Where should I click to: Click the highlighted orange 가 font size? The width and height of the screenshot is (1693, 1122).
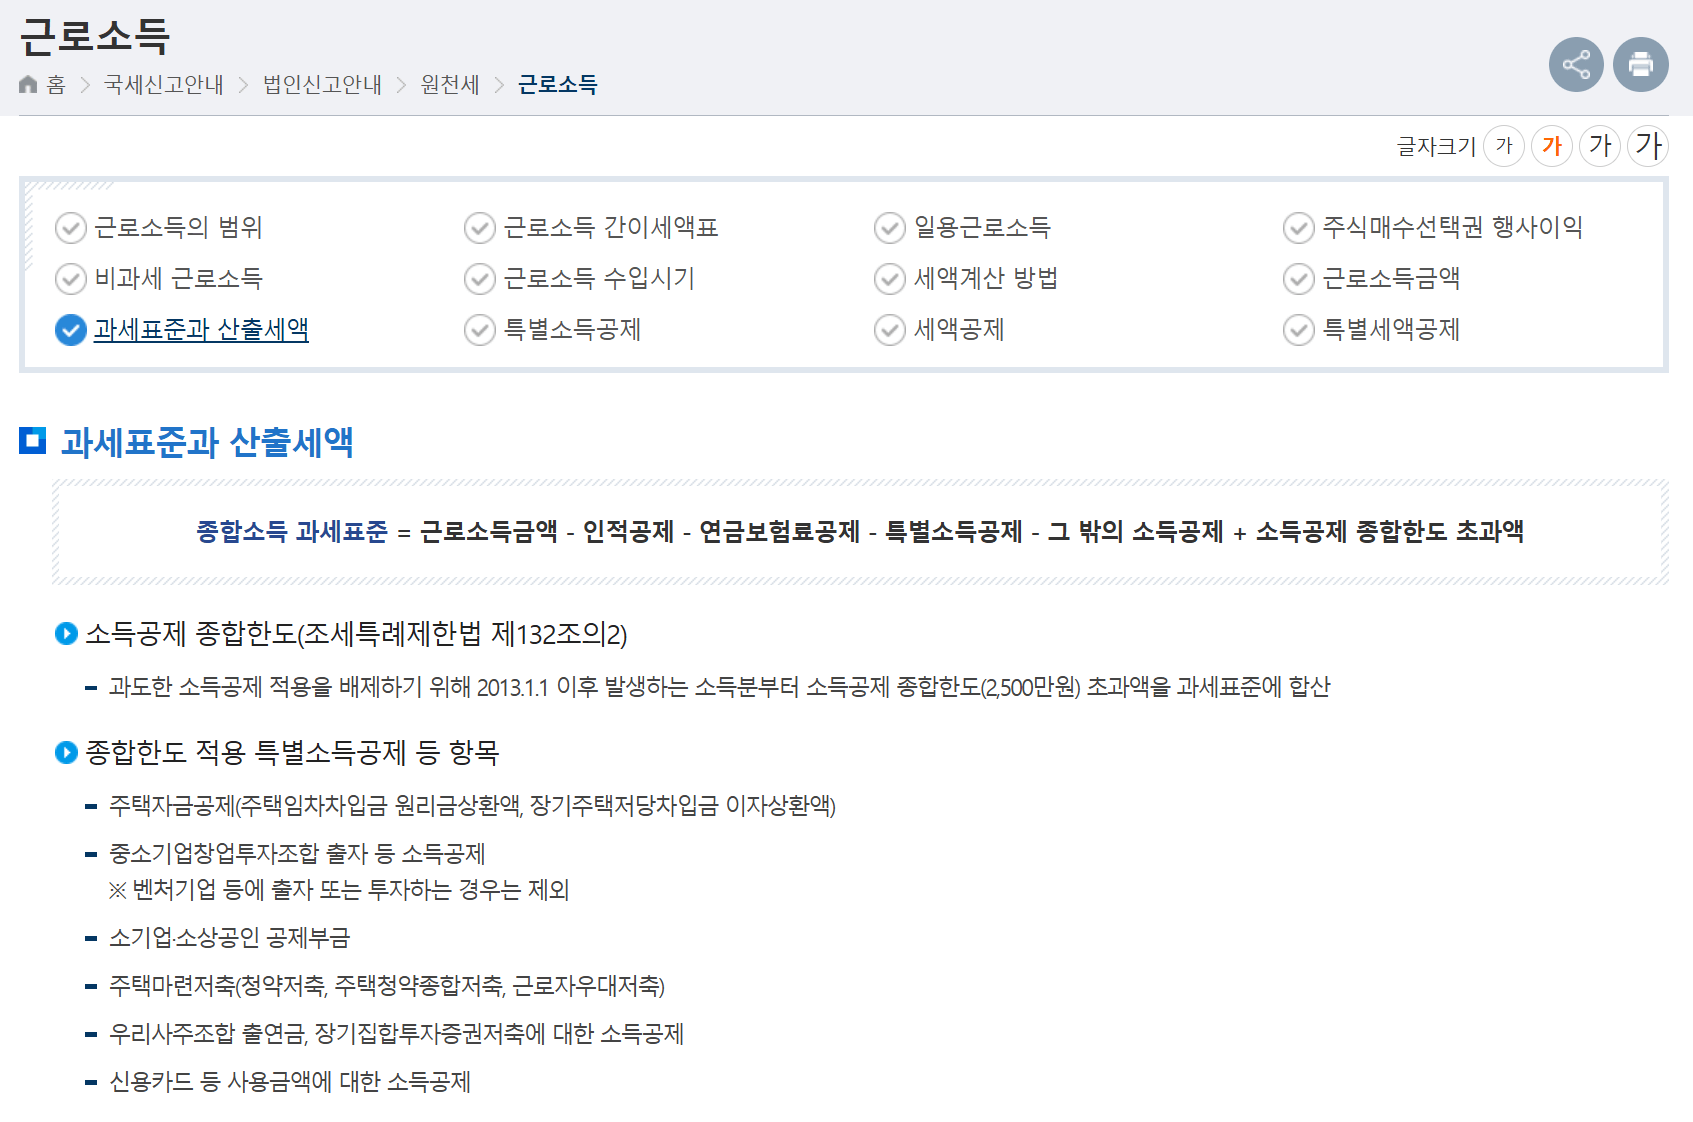1551,145
